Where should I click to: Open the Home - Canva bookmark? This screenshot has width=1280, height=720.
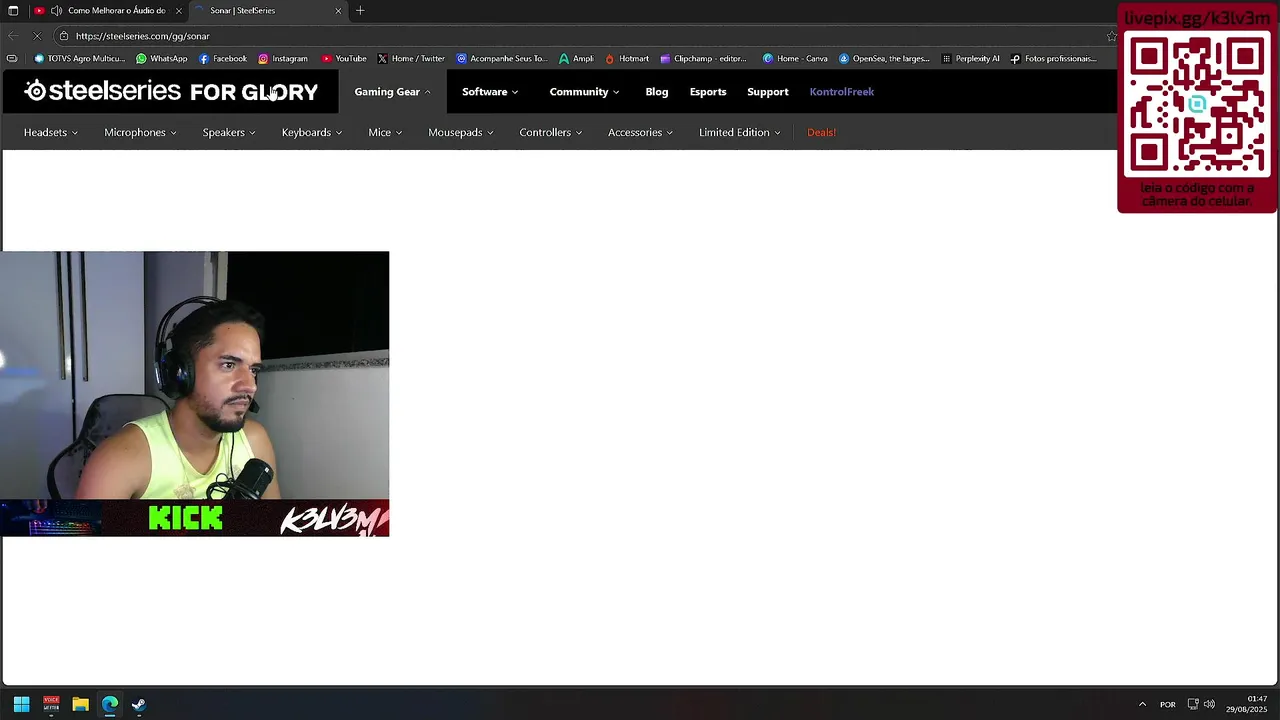(x=795, y=58)
